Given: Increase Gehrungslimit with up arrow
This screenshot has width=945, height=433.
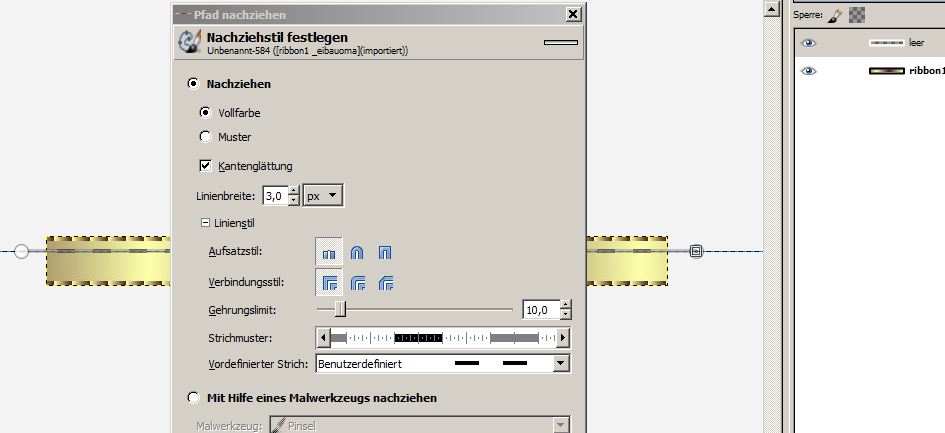Looking at the screenshot, I should pyautogui.click(x=565, y=305).
